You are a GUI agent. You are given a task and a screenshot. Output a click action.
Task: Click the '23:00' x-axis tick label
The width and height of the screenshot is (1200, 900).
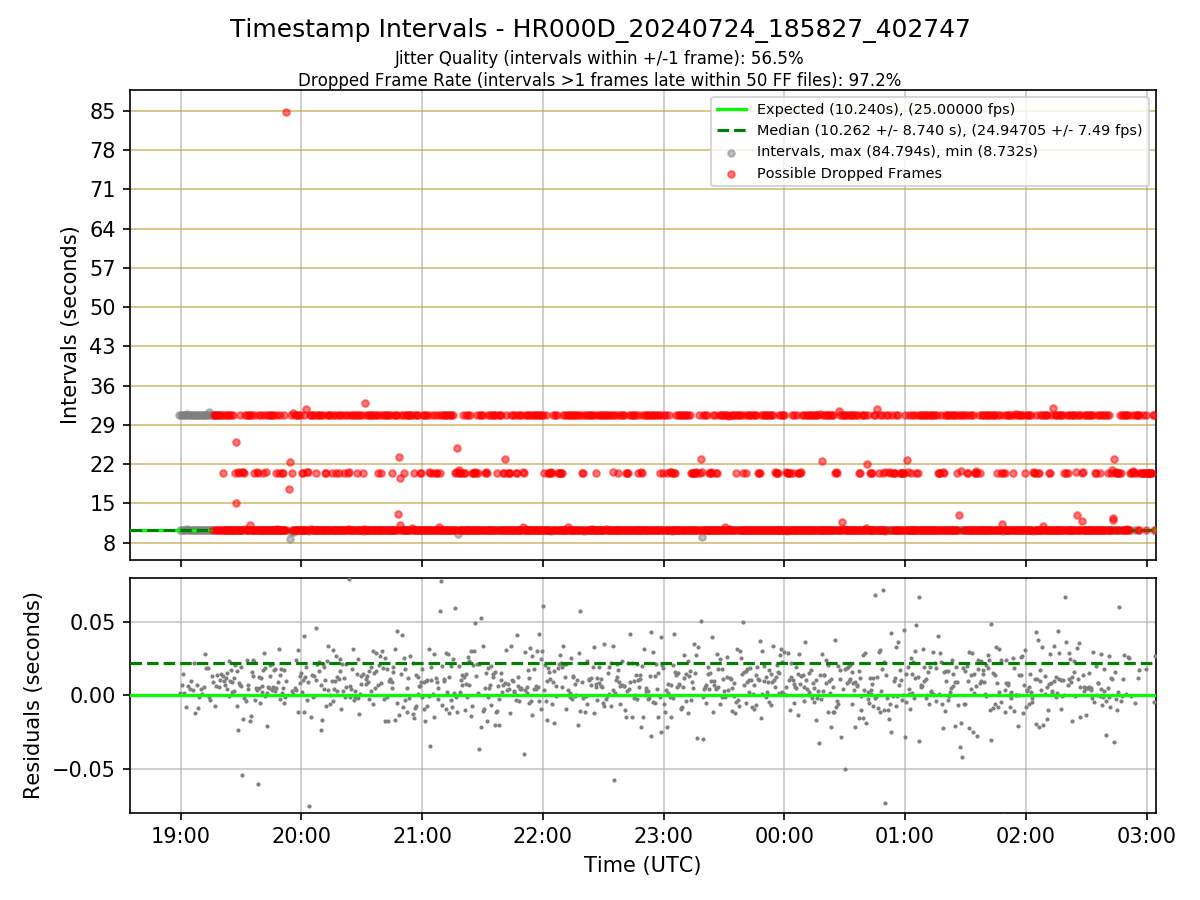click(663, 834)
